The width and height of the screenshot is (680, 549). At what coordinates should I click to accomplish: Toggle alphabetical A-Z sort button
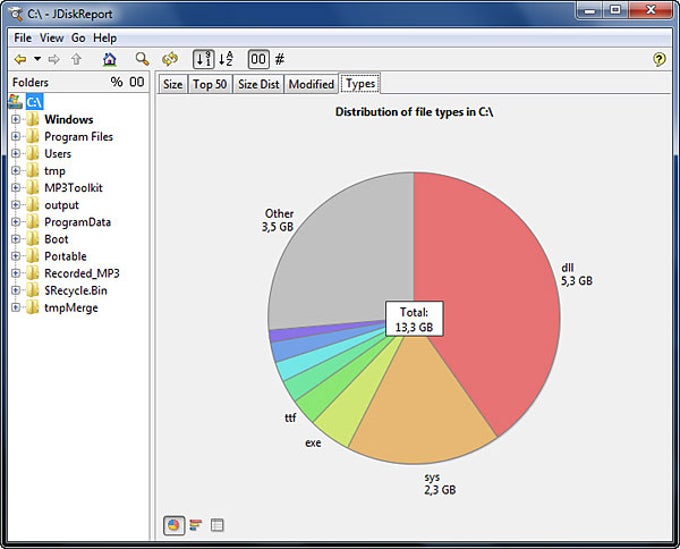[226, 59]
